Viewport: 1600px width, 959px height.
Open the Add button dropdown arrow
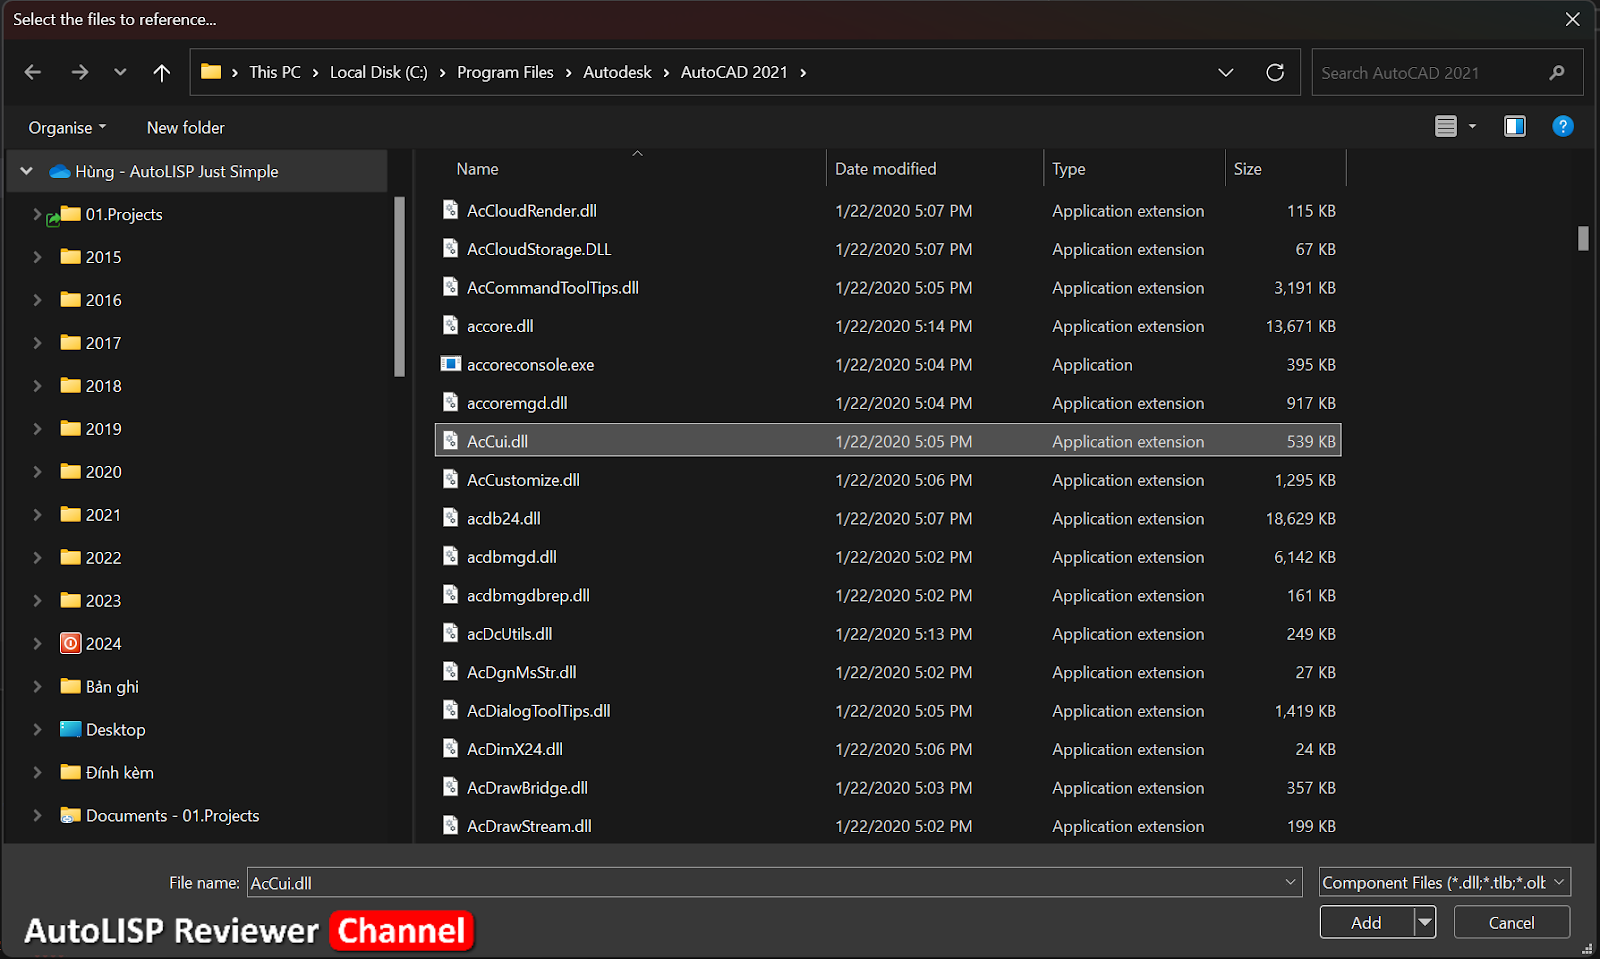[1425, 922]
